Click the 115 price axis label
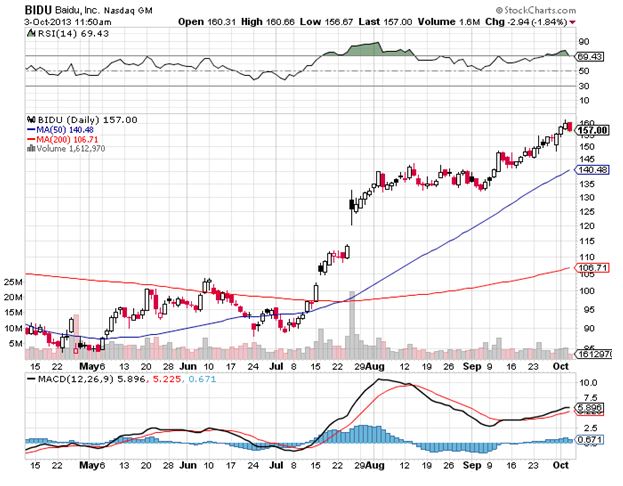 [x=587, y=241]
